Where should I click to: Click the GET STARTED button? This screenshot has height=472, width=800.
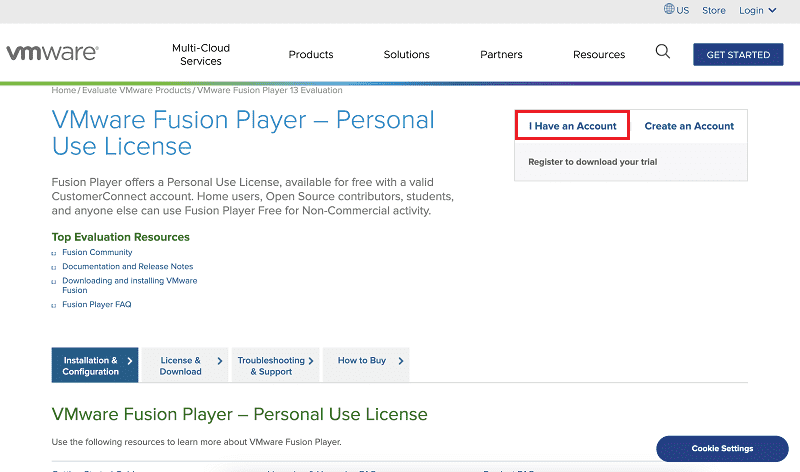(x=738, y=55)
